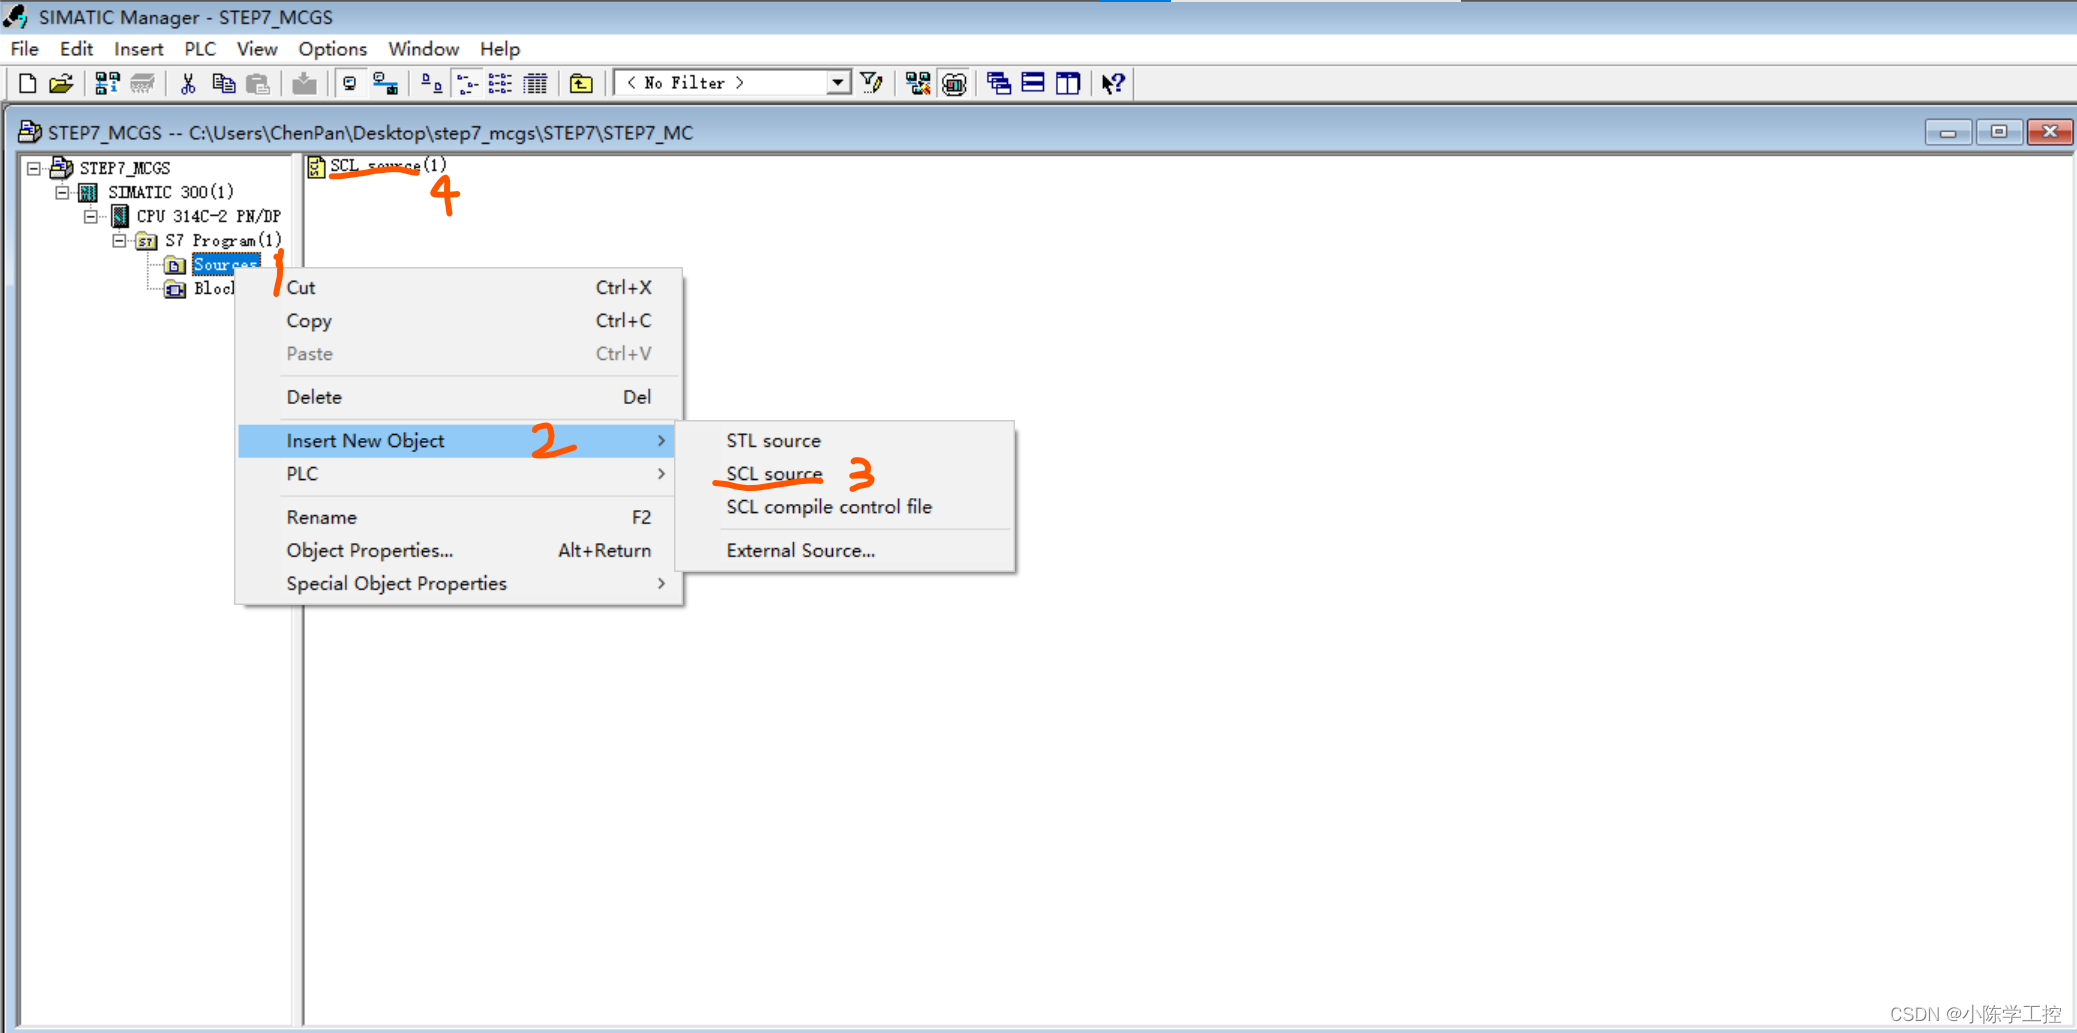
Task: Set Details view in toolbar
Action: 536,83
